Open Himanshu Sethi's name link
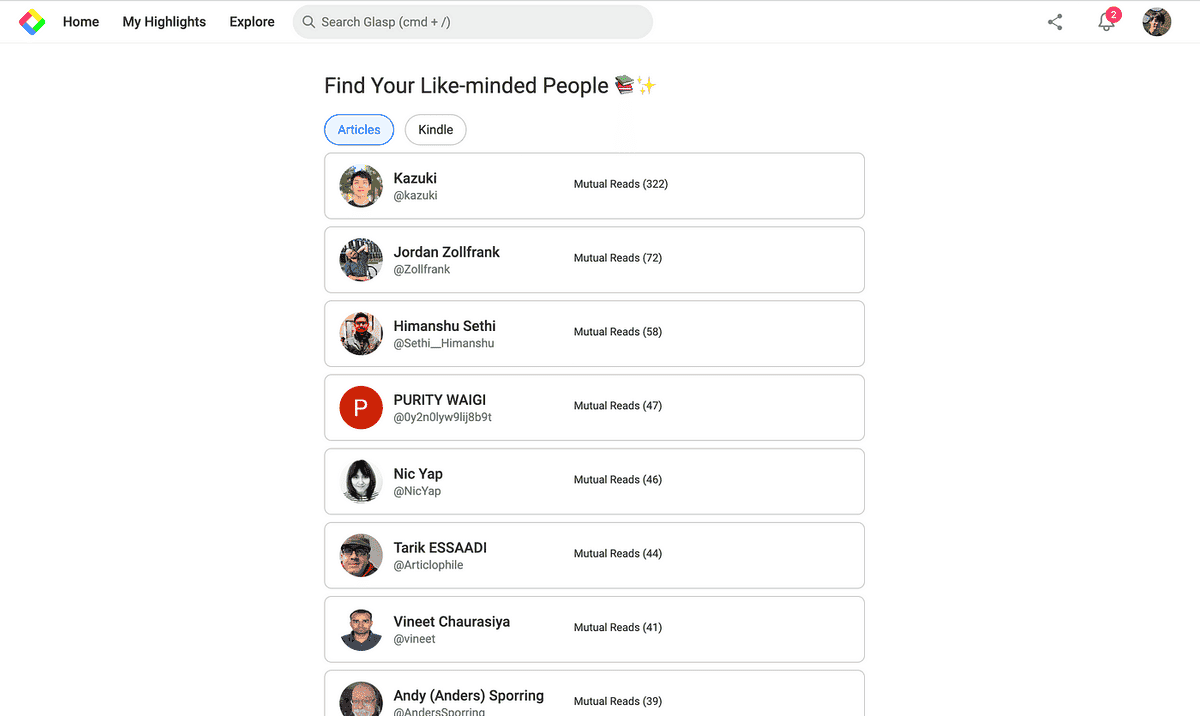Image resolution: width=1200 pixels, height=716 pixels. coord(445,326)
